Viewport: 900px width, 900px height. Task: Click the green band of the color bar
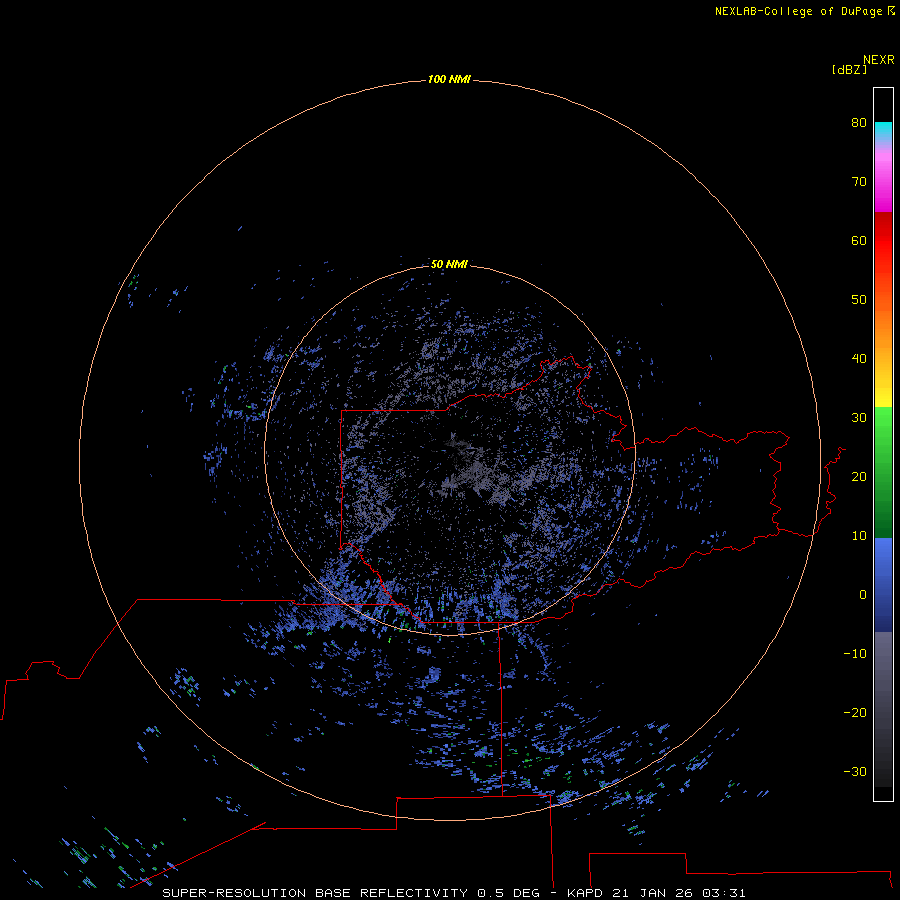tap(883, 472)
